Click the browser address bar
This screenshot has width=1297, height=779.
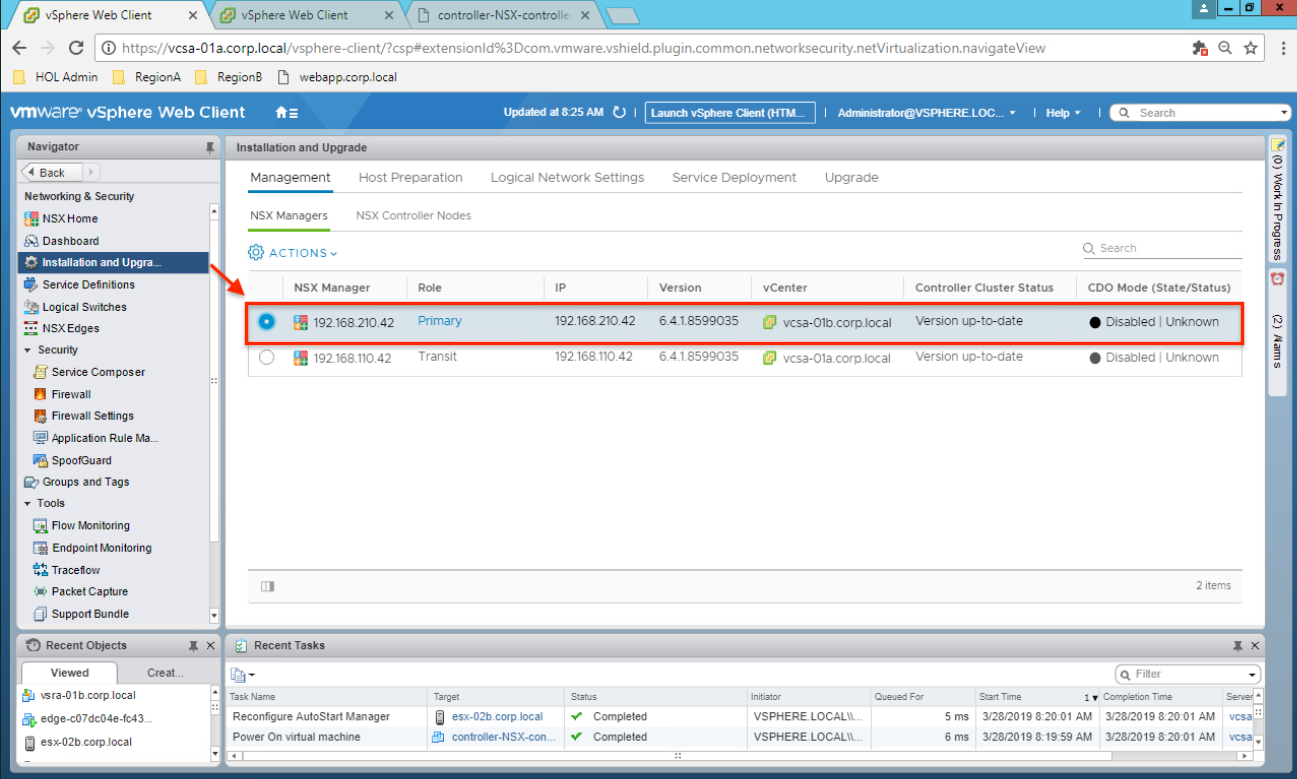(x=640, y=48)
